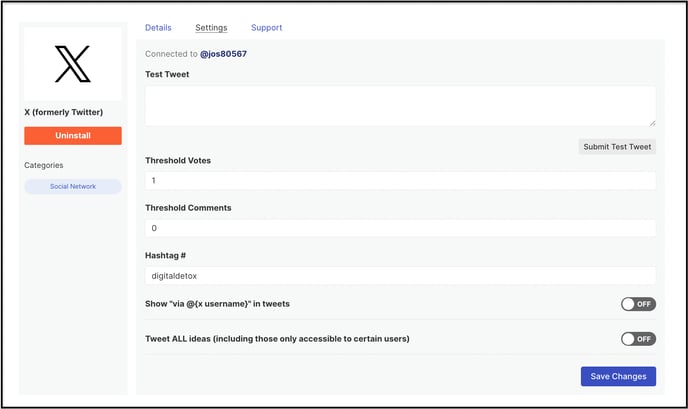Image resolution: width=688 pixels, height=409 pixels.
Task: Click the Threshold Comments label
Action: [x=188, y=208]
